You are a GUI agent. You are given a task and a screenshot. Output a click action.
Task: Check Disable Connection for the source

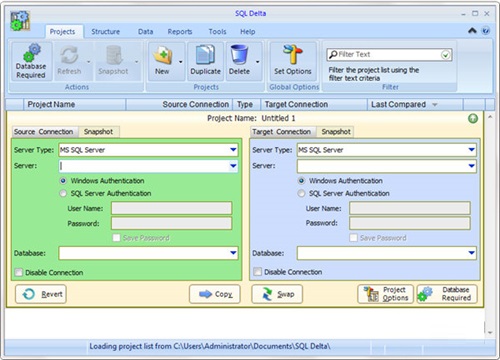coord(19,272)
